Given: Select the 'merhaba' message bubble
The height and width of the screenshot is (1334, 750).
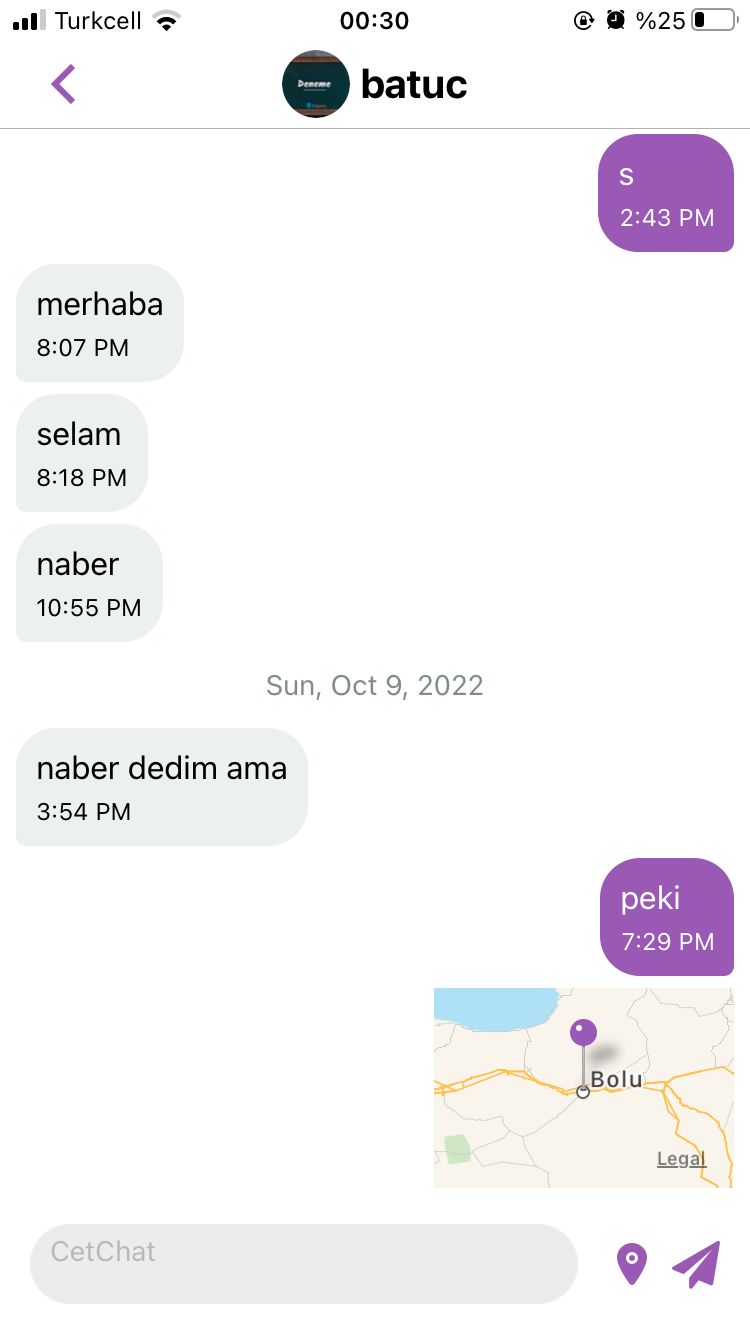Looking at the screenshot, I should [x=100, y=323].
